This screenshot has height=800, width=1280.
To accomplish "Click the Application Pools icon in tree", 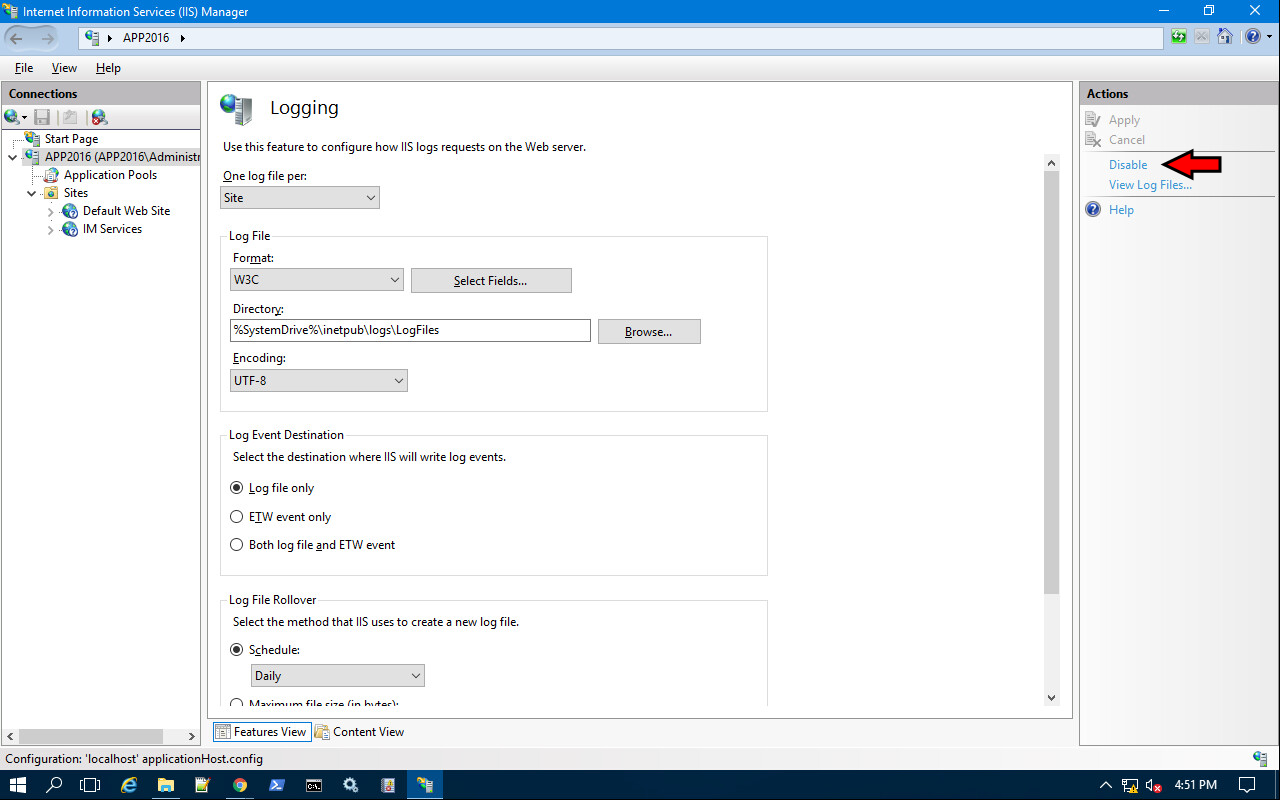I will click(51, 175).
